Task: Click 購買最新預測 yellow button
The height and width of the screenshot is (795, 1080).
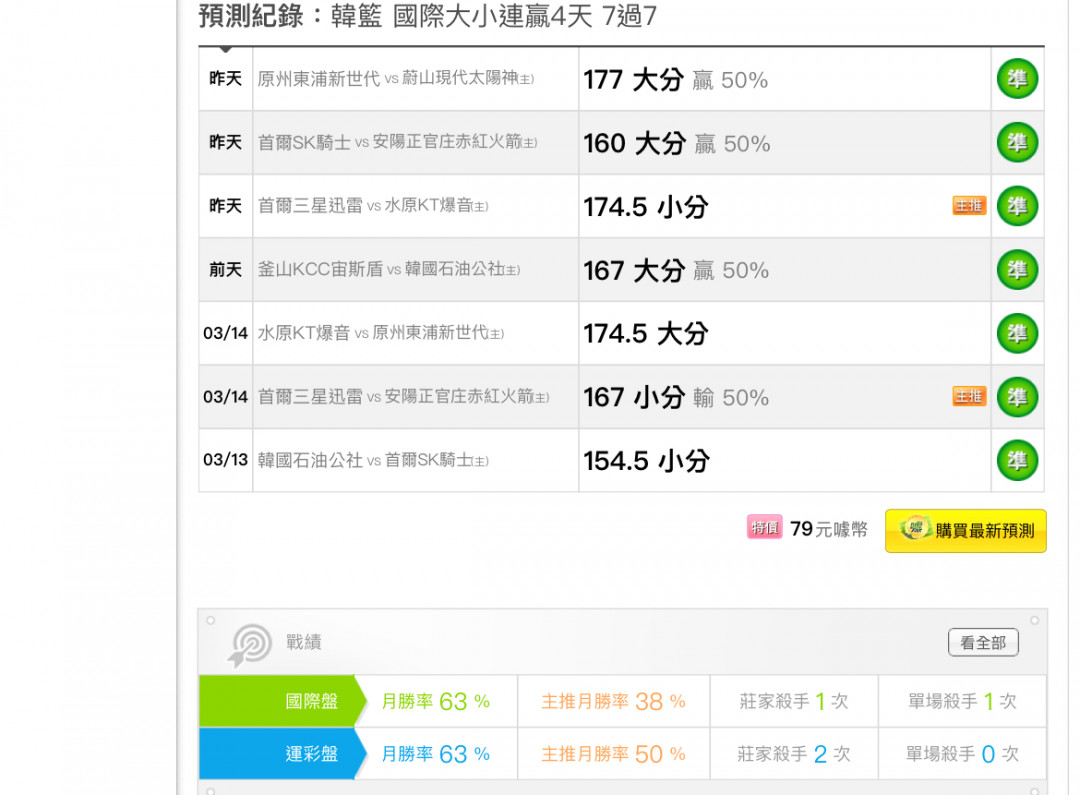Action: point(965,531)
